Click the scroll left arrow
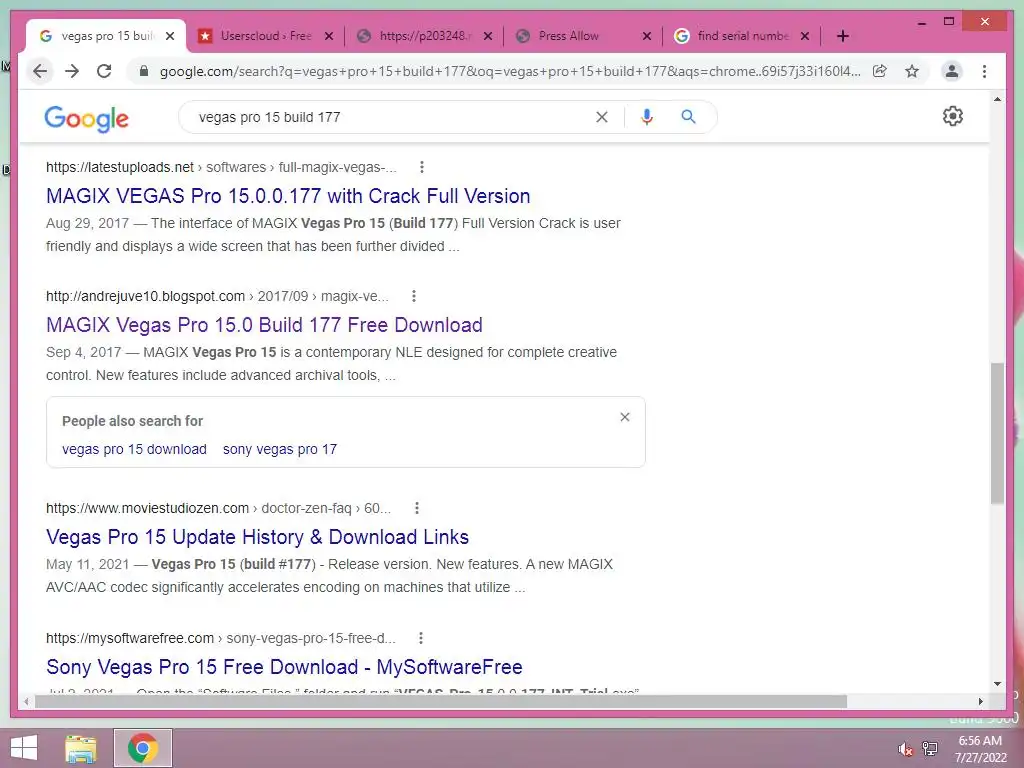 tap(26, 701)
